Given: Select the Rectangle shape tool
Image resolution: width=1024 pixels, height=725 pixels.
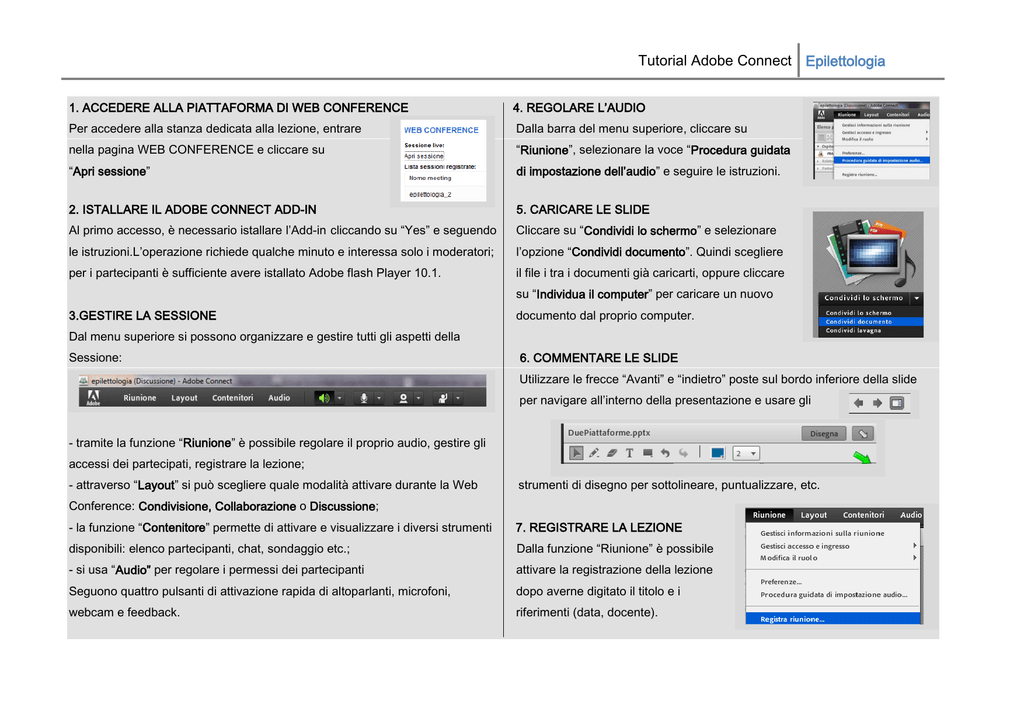Looking at the screenshot, I should (x=647, y=453).
